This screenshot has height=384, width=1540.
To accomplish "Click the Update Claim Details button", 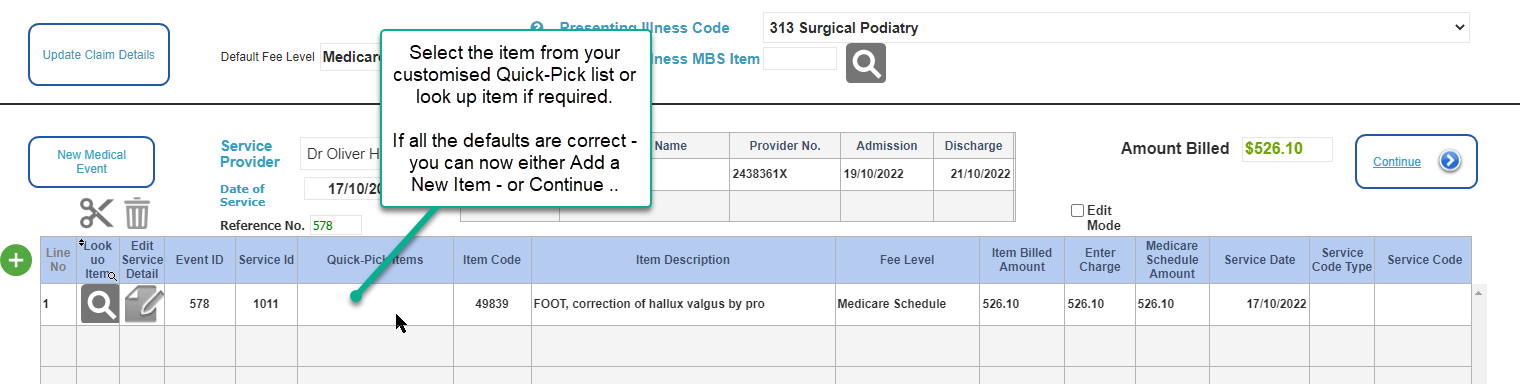I will [x=99, y=55].
